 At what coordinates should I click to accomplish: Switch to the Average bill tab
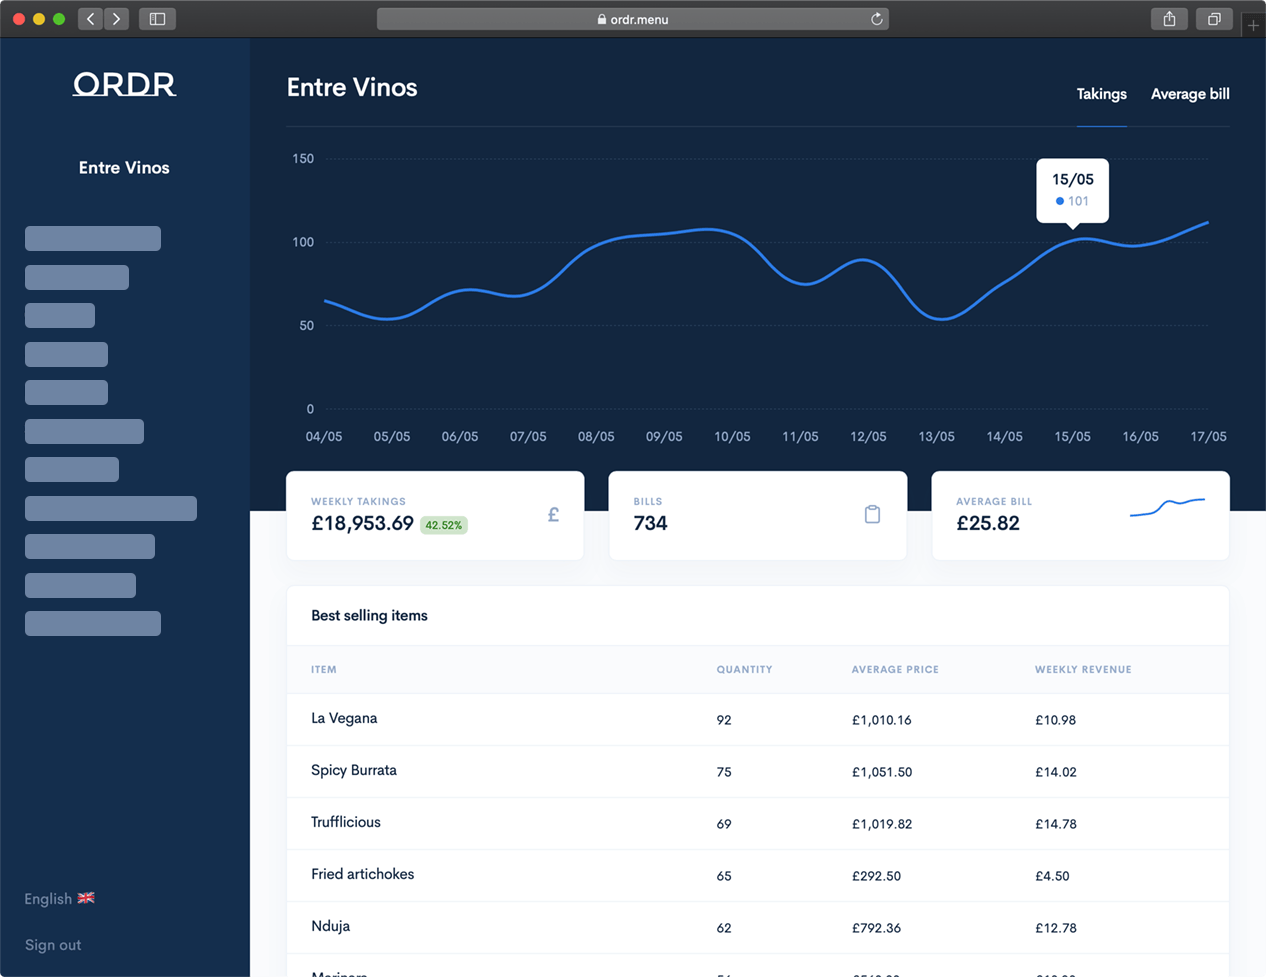pyautogui.click(x=1190, y=94)
